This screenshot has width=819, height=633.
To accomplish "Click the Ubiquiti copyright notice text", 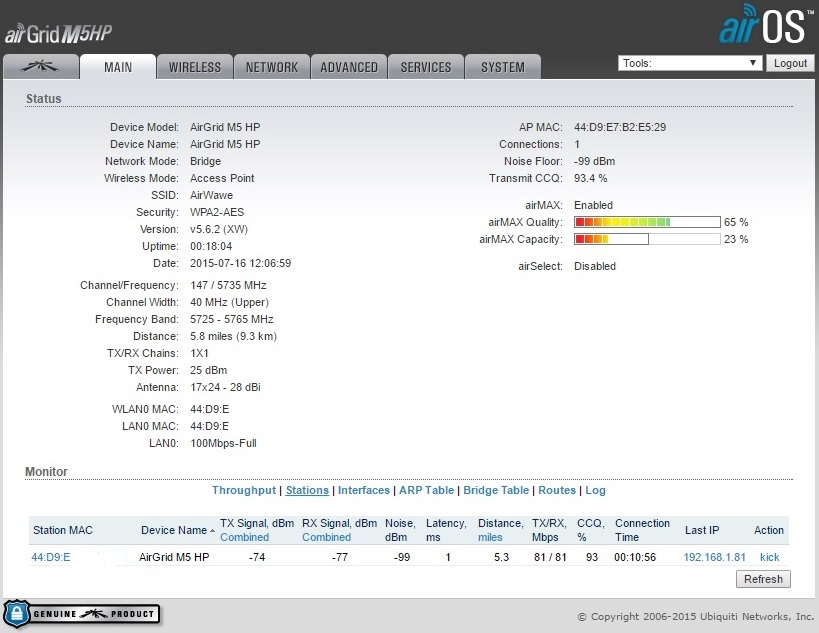I will pos(696,616).
